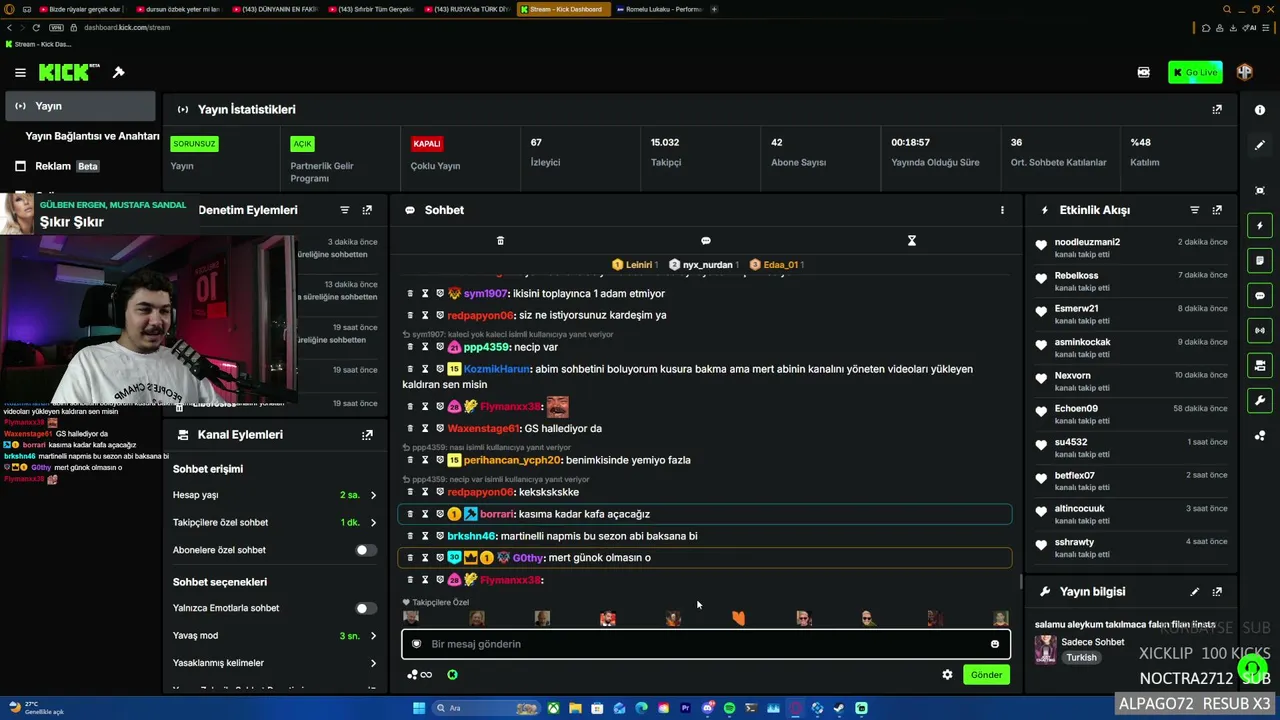Timeout ppp4359 using the hourglass icon
The height and width of the screenshot is (720, 1280).
[425, 347]
